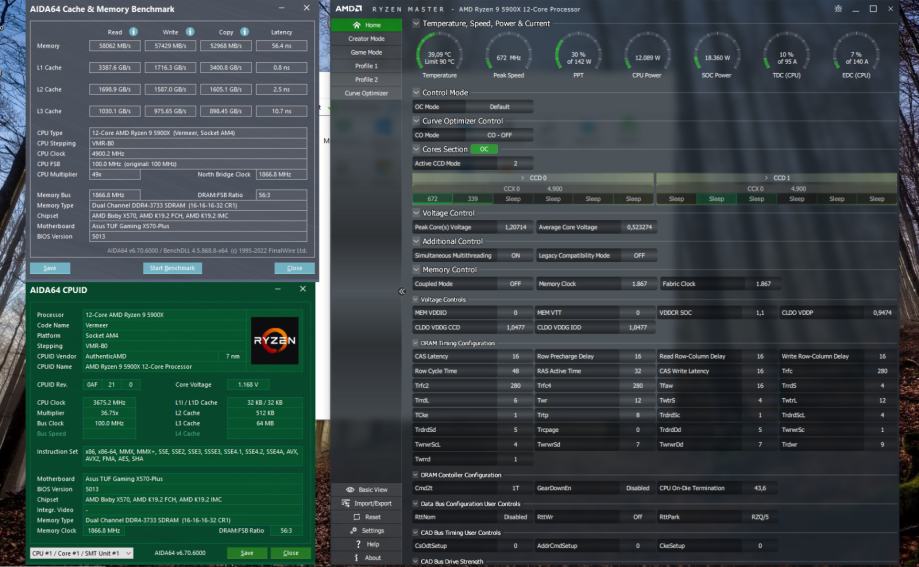Click the About info icon
Screen dimensions: 919x567
(x=357, y=558)
